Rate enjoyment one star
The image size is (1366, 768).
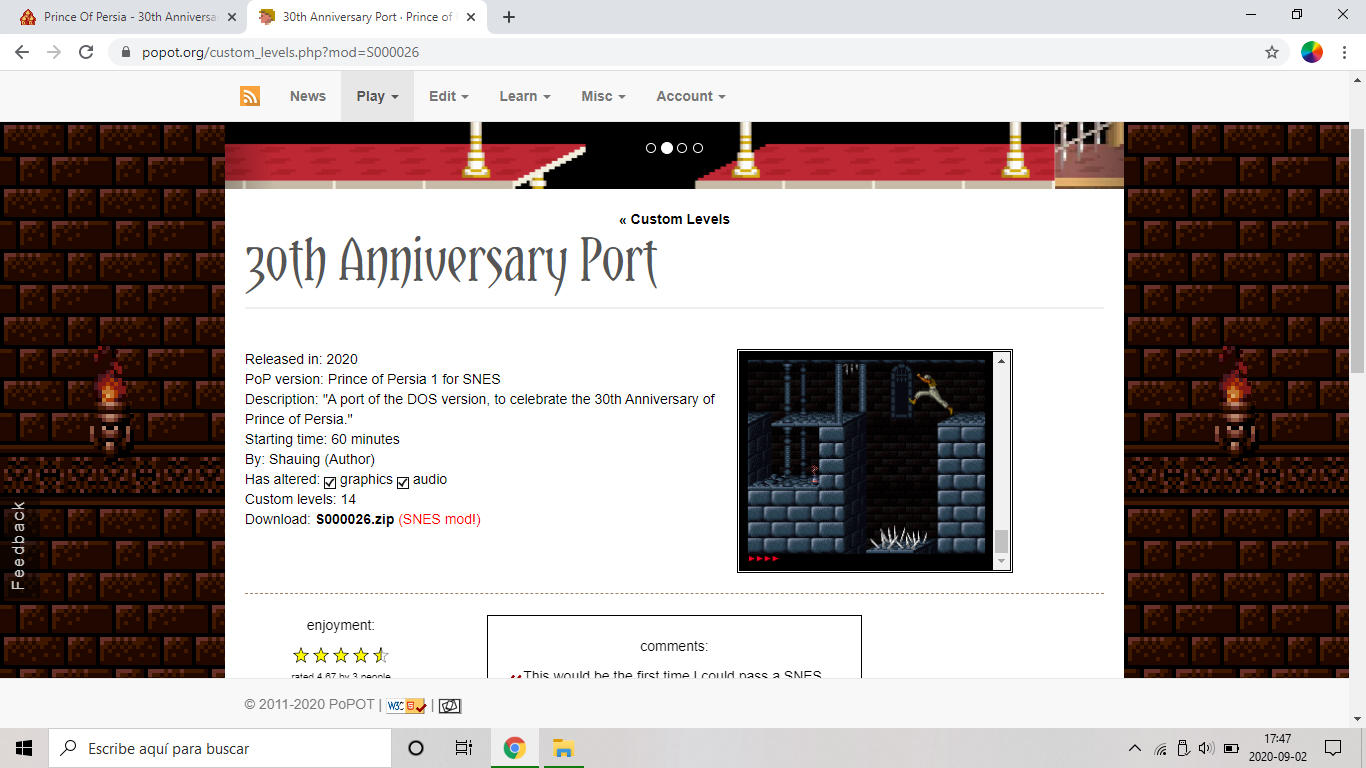[301, 656]
